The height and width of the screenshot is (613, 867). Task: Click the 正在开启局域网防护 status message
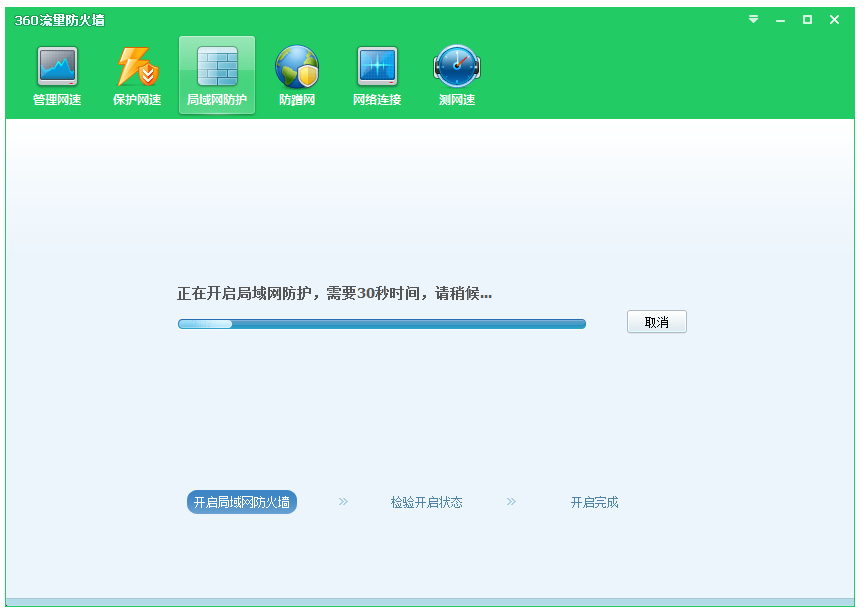[334, 293]
